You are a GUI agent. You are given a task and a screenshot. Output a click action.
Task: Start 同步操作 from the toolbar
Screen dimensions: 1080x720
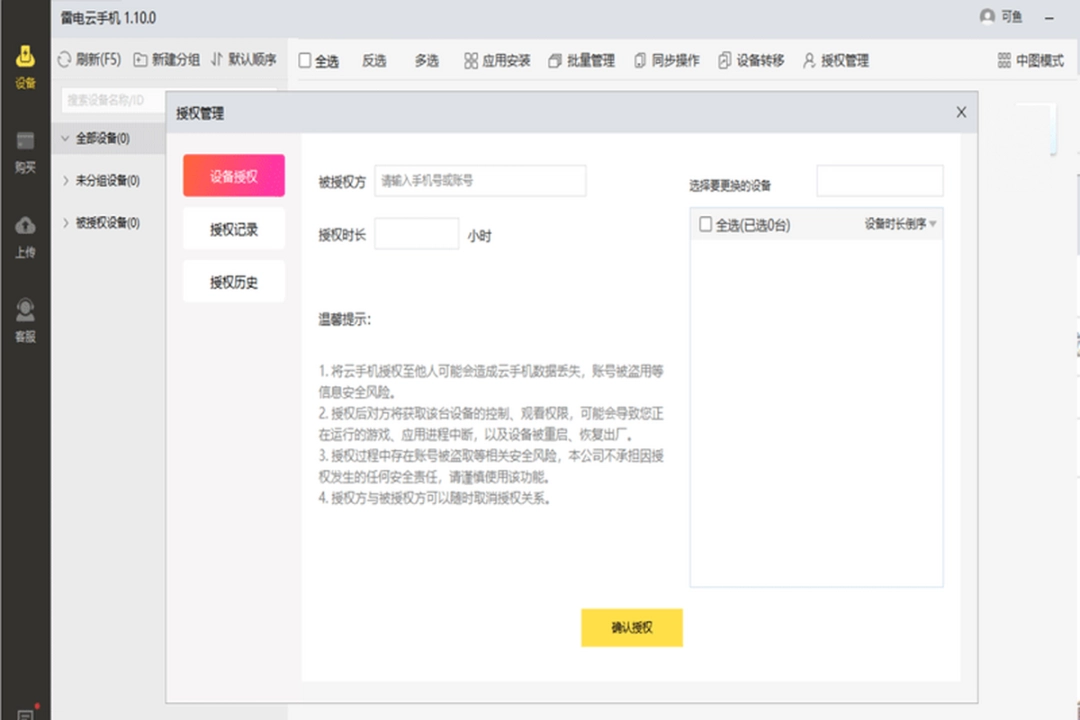point(666,60)
